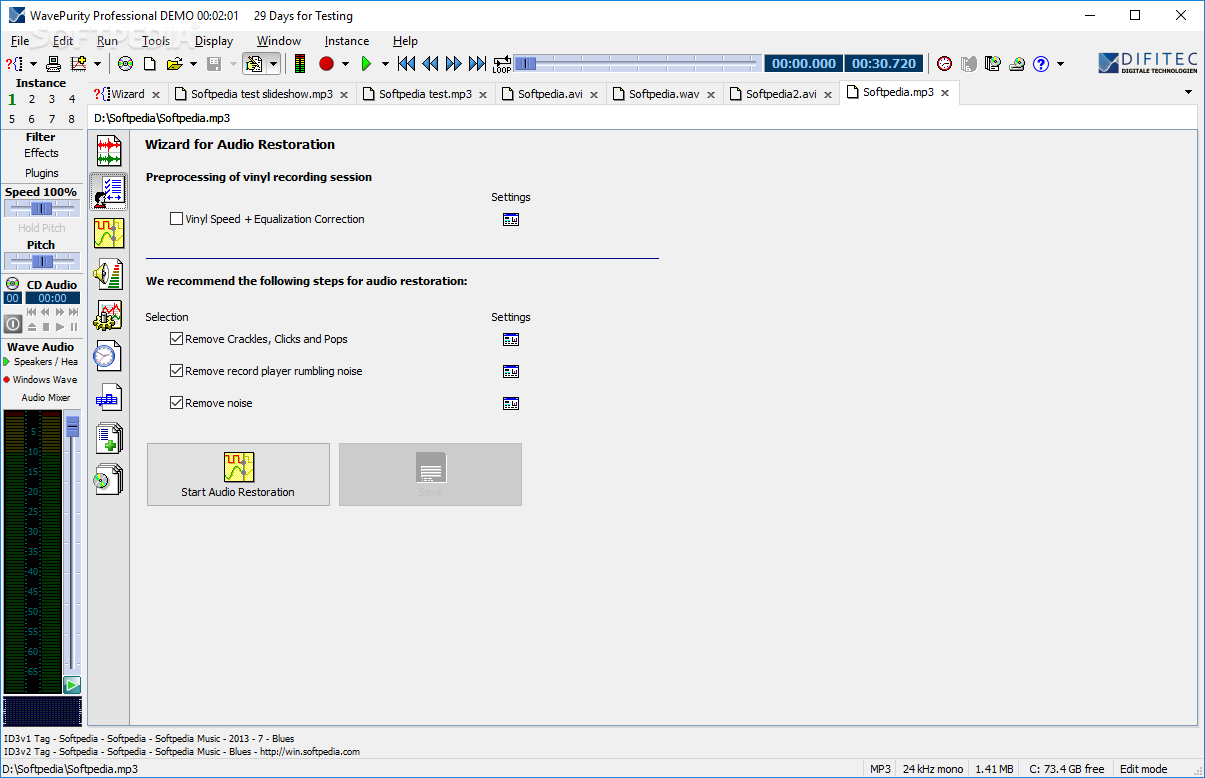Select the gear and graph analysis sidebar icon
Viewport: 1205px width, 778px height.
108,315
